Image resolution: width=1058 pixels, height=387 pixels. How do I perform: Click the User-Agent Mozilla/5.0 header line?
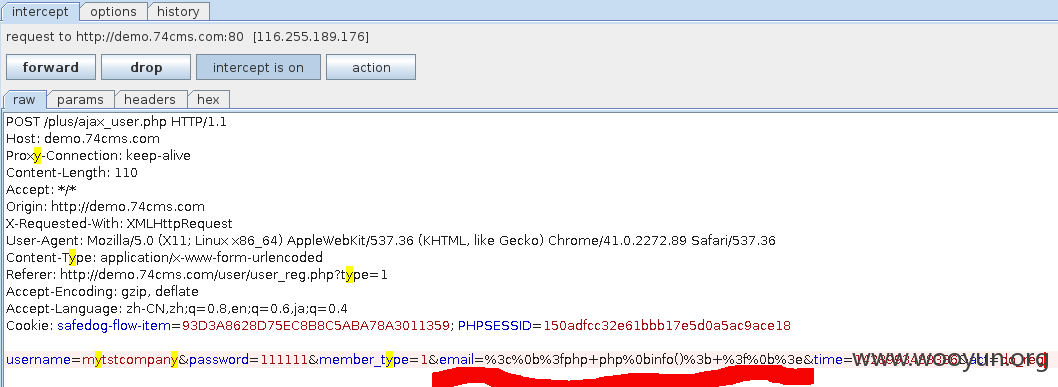(391, 240)
